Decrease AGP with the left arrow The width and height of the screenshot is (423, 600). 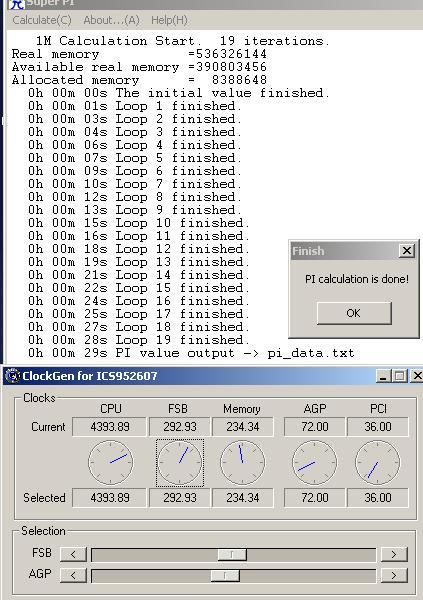[73, 575]
